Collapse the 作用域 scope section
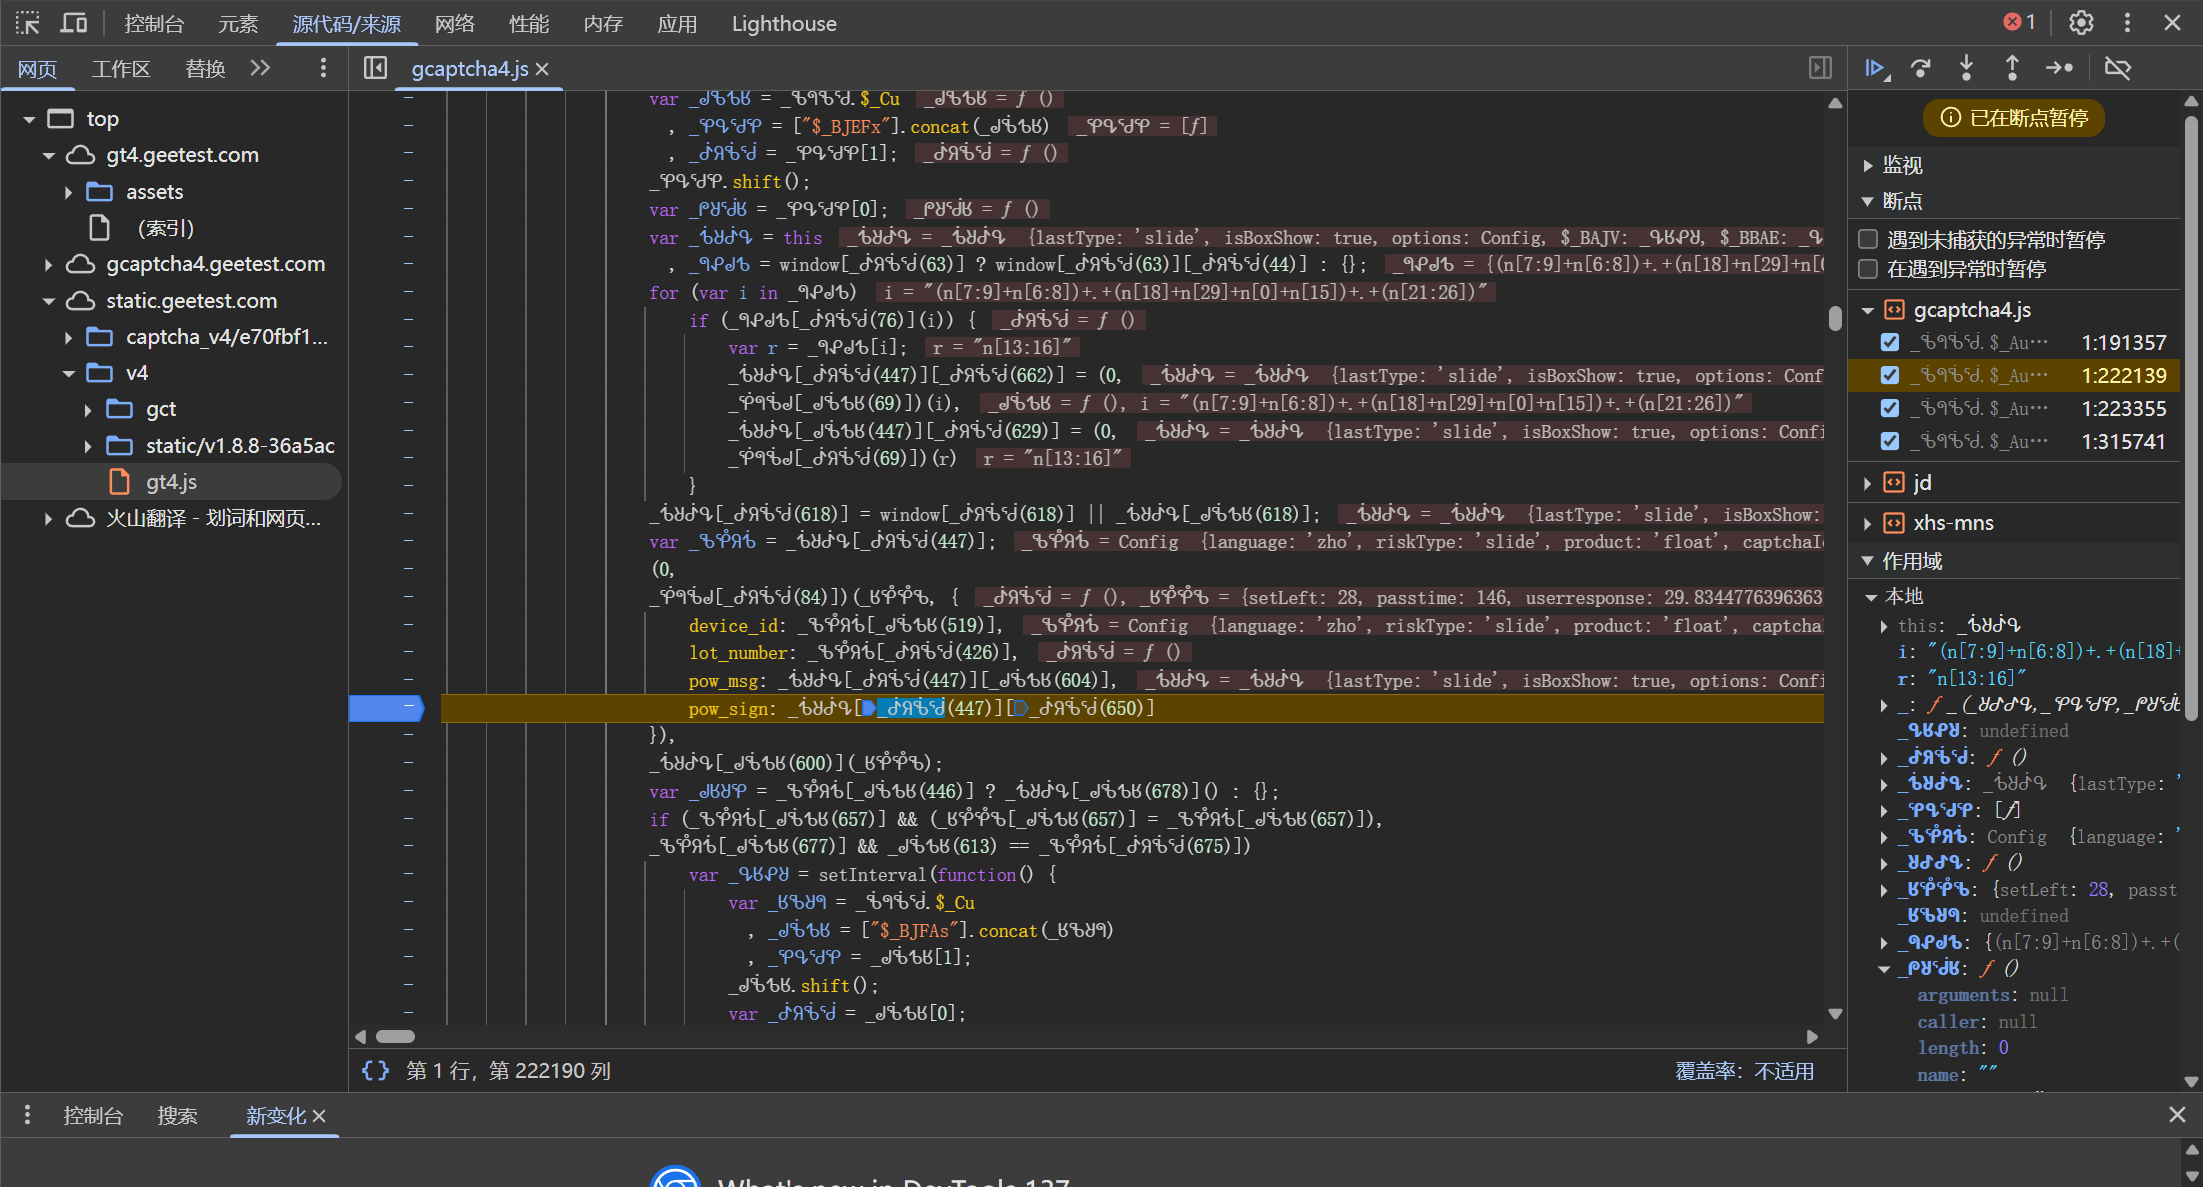 (1867, 561)
